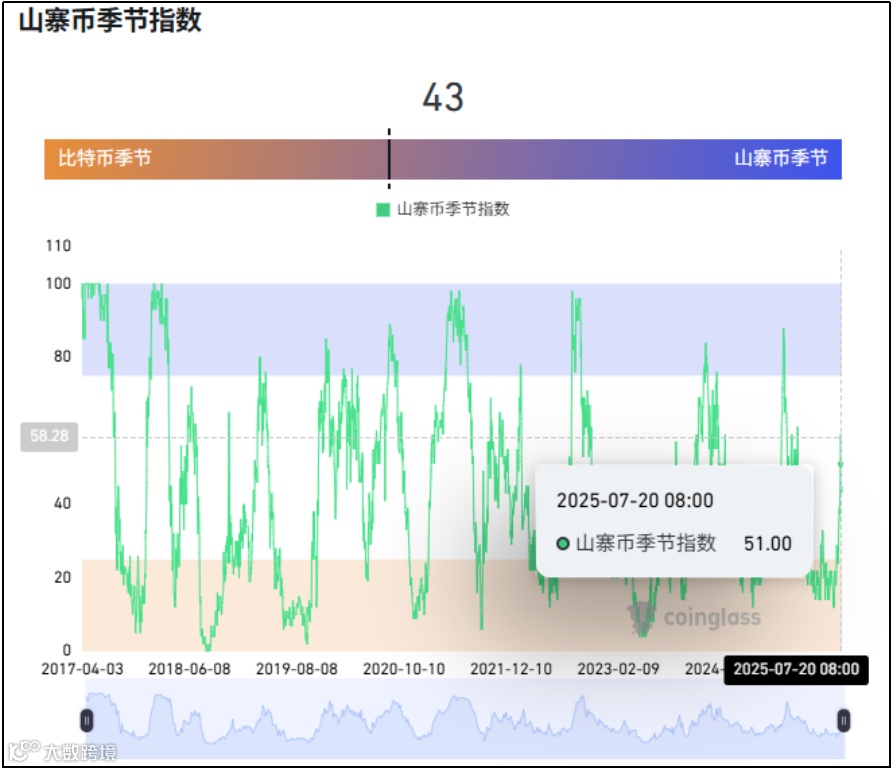Click the y-axis label 40
The height and width of the screenshot is (769, 894).
coord(62,504)
